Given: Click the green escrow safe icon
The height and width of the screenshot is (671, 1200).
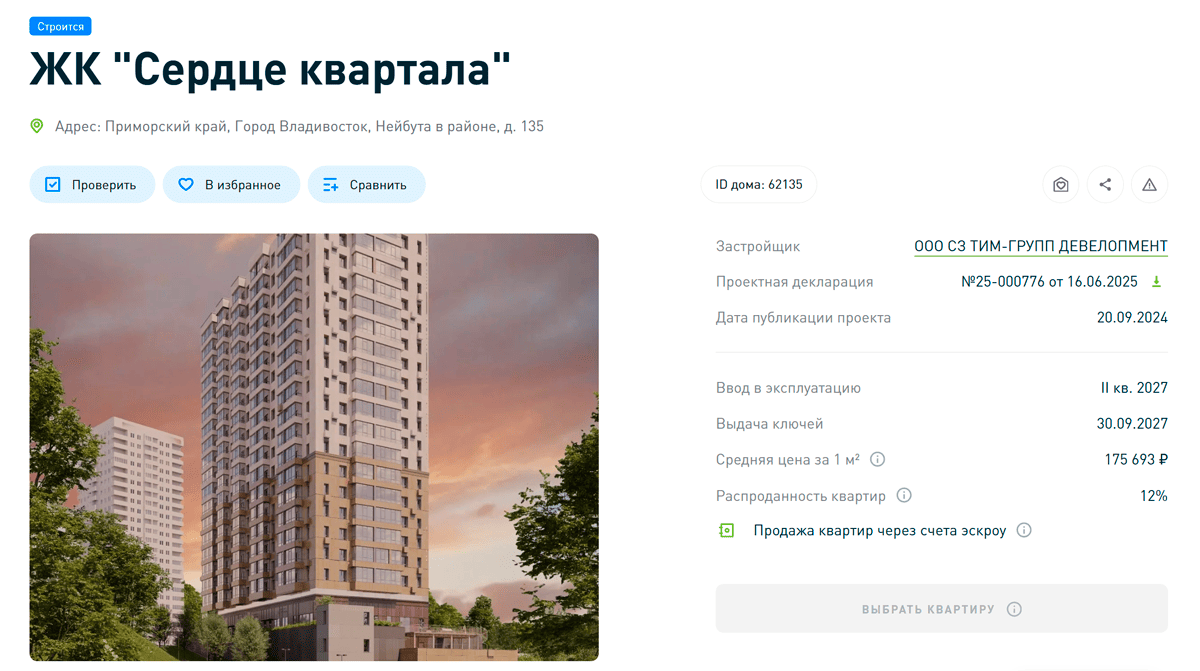Looking at the screenshot, I should click(727, 531).
